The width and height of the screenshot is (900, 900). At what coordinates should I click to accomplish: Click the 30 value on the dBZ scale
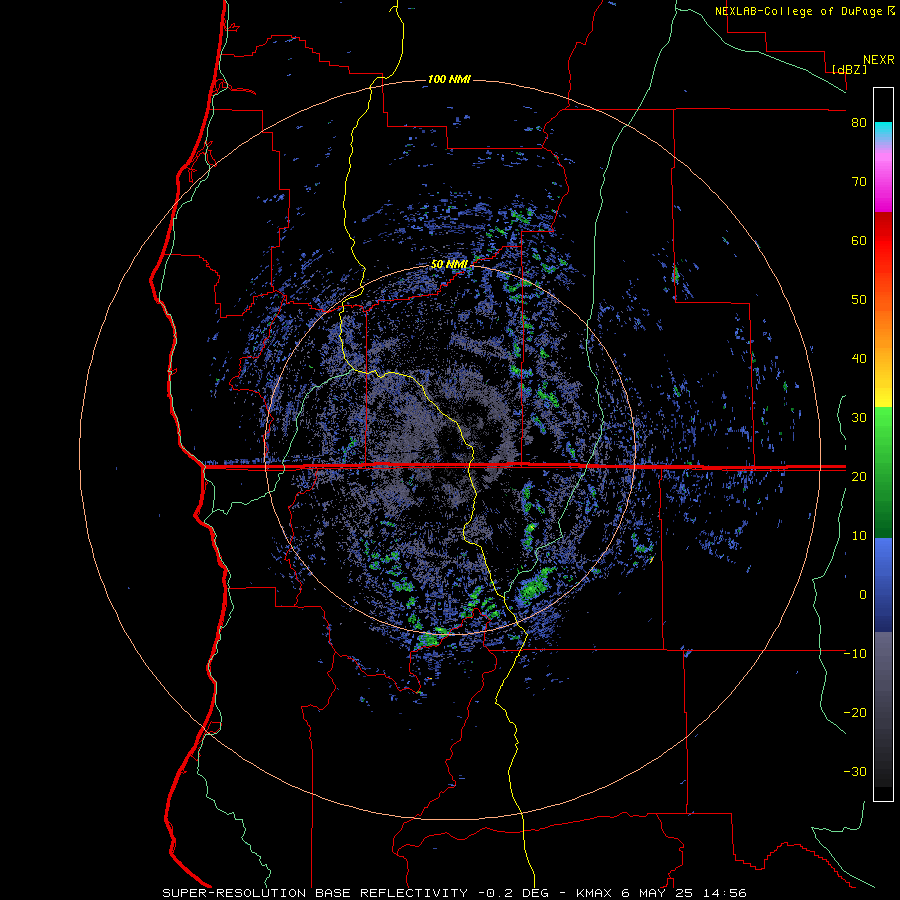tap(859, 417)
